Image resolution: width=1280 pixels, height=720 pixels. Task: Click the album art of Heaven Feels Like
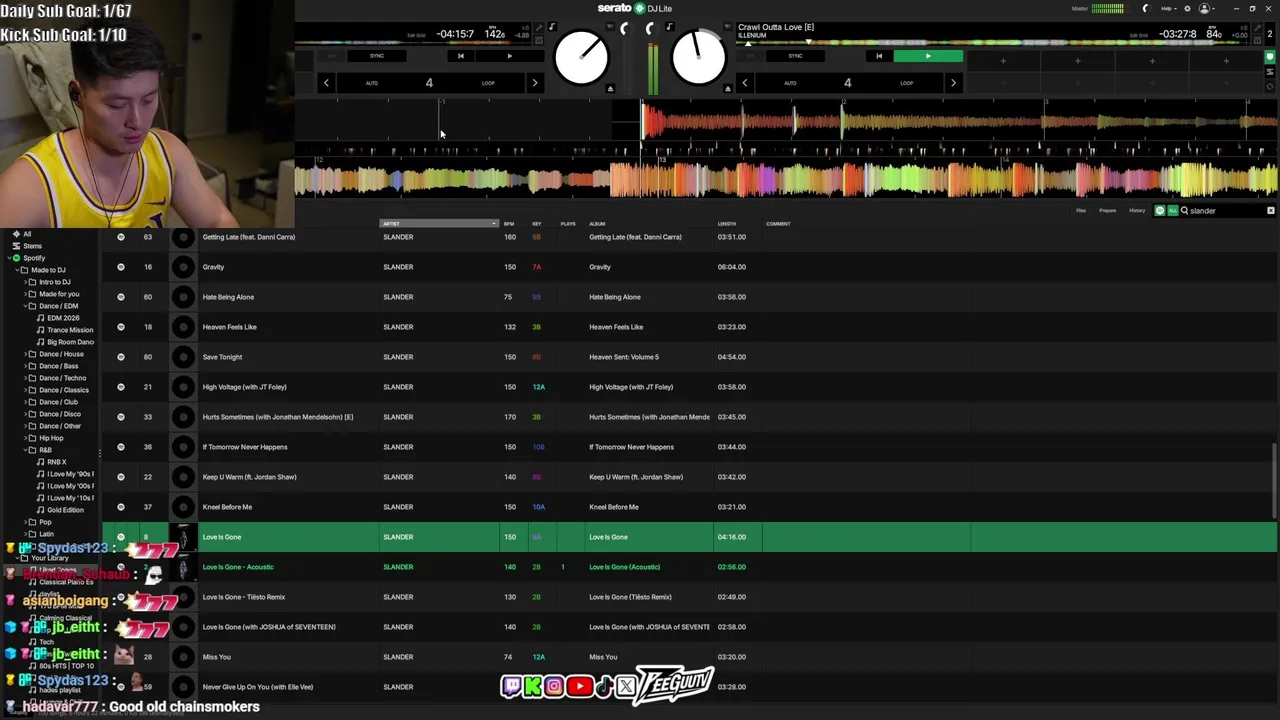click(183, 327)
